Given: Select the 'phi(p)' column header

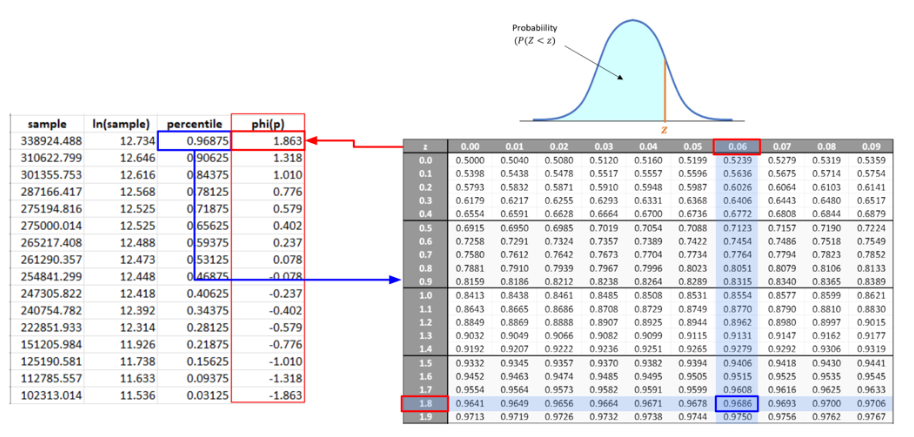Looking at the screenshot, I should tap(267, 124).
